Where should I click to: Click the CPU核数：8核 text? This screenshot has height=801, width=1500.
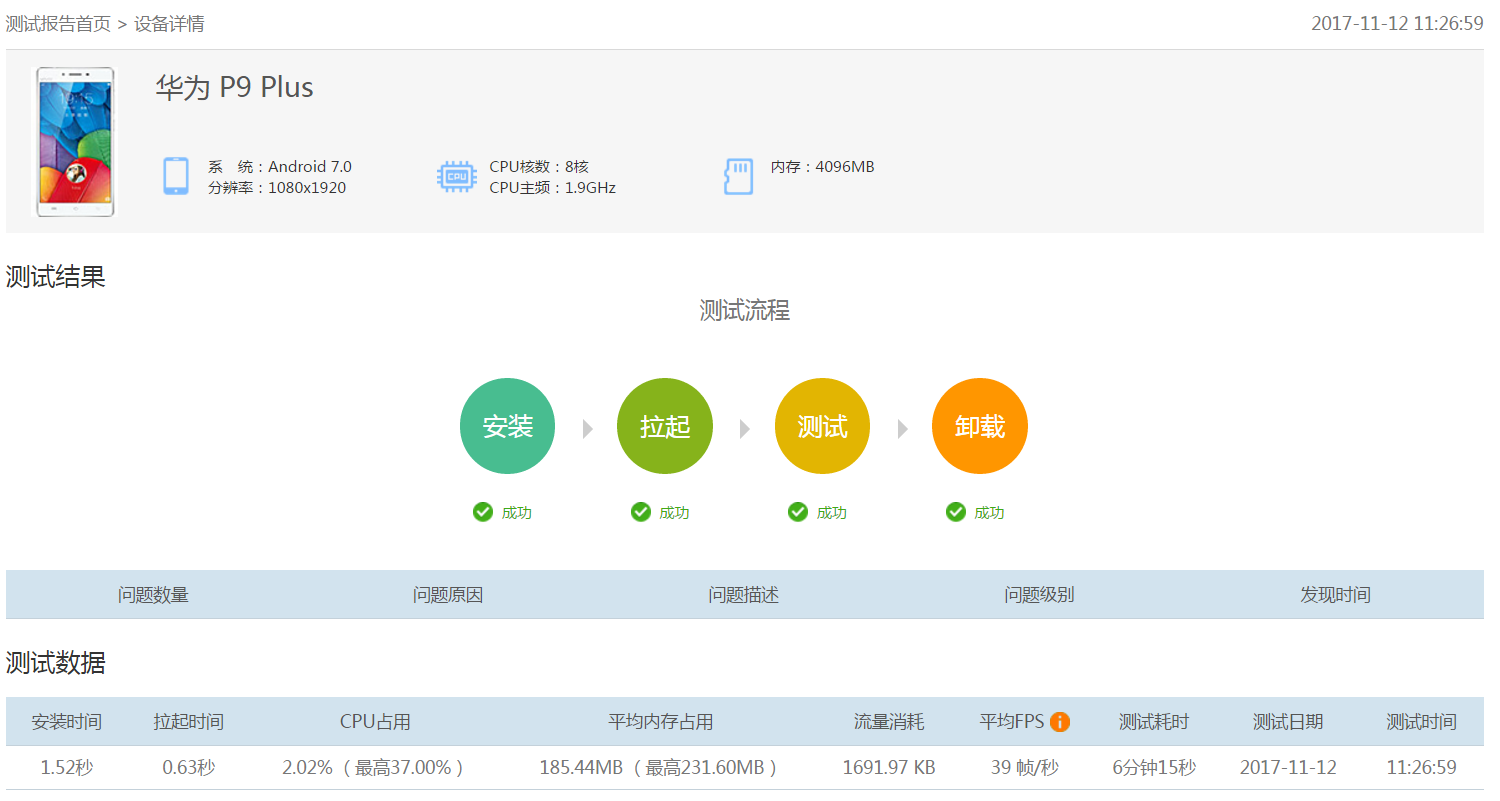(x=539, y=167)
